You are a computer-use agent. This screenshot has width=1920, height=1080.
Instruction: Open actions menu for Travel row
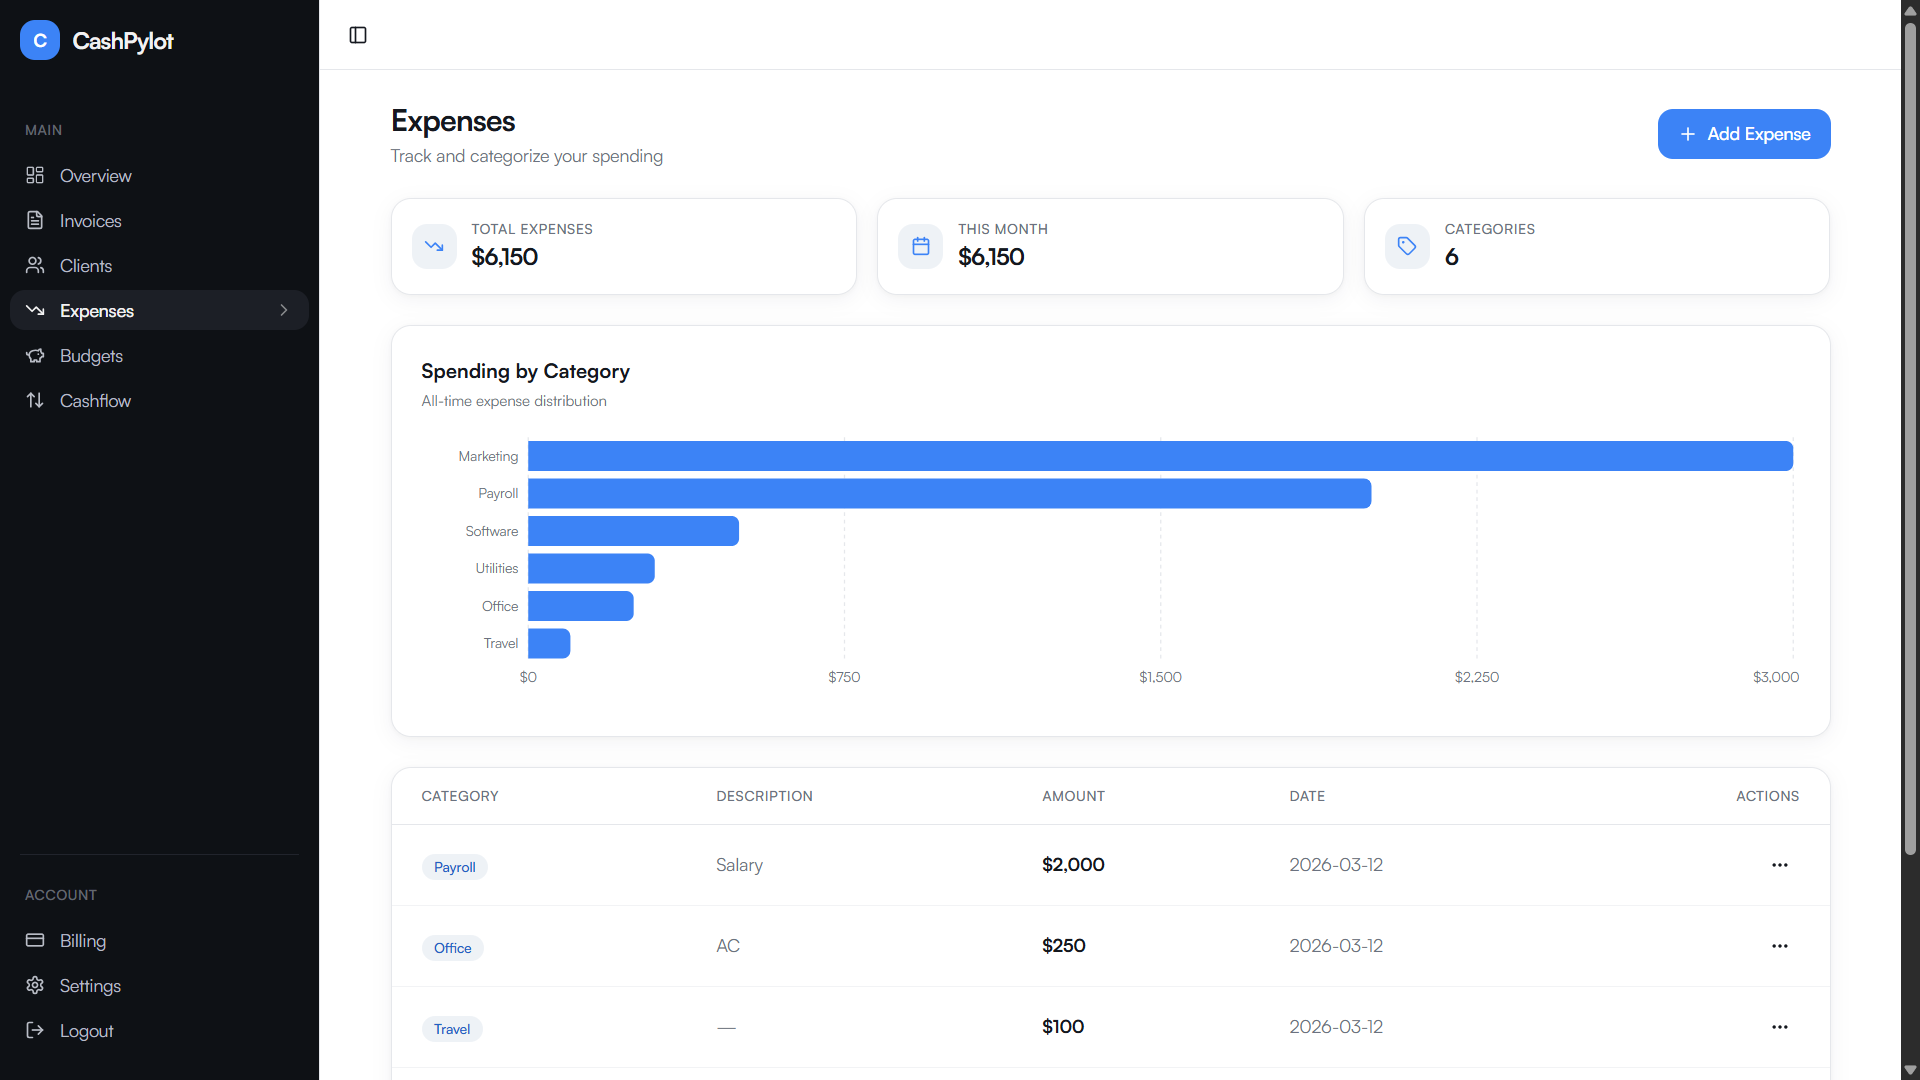[x=1779, y=1027]
